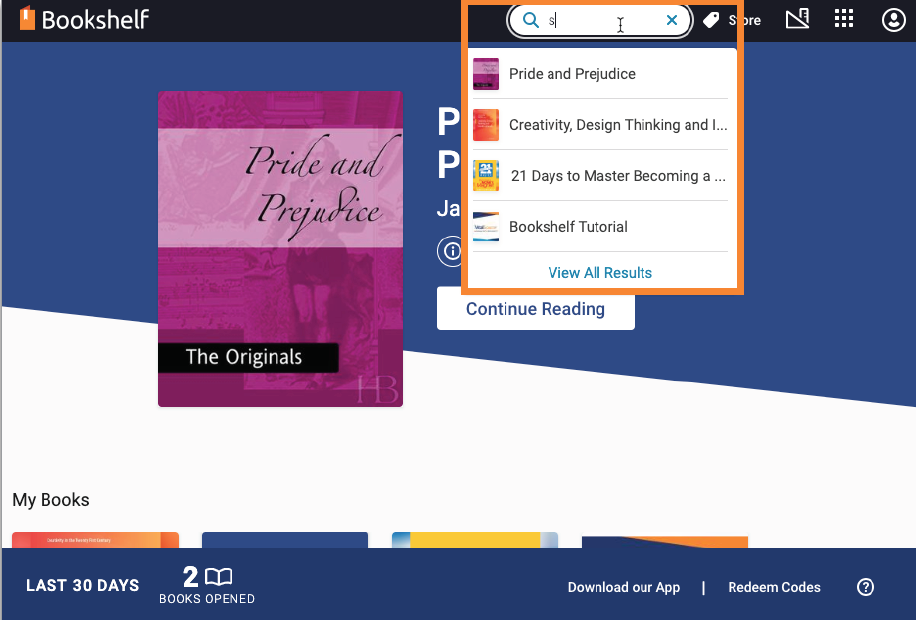Open Redeem Codes link
Image resolution: width=916 pixels, height=620 pixels.
pyautogui.click(x=774, y=587)
